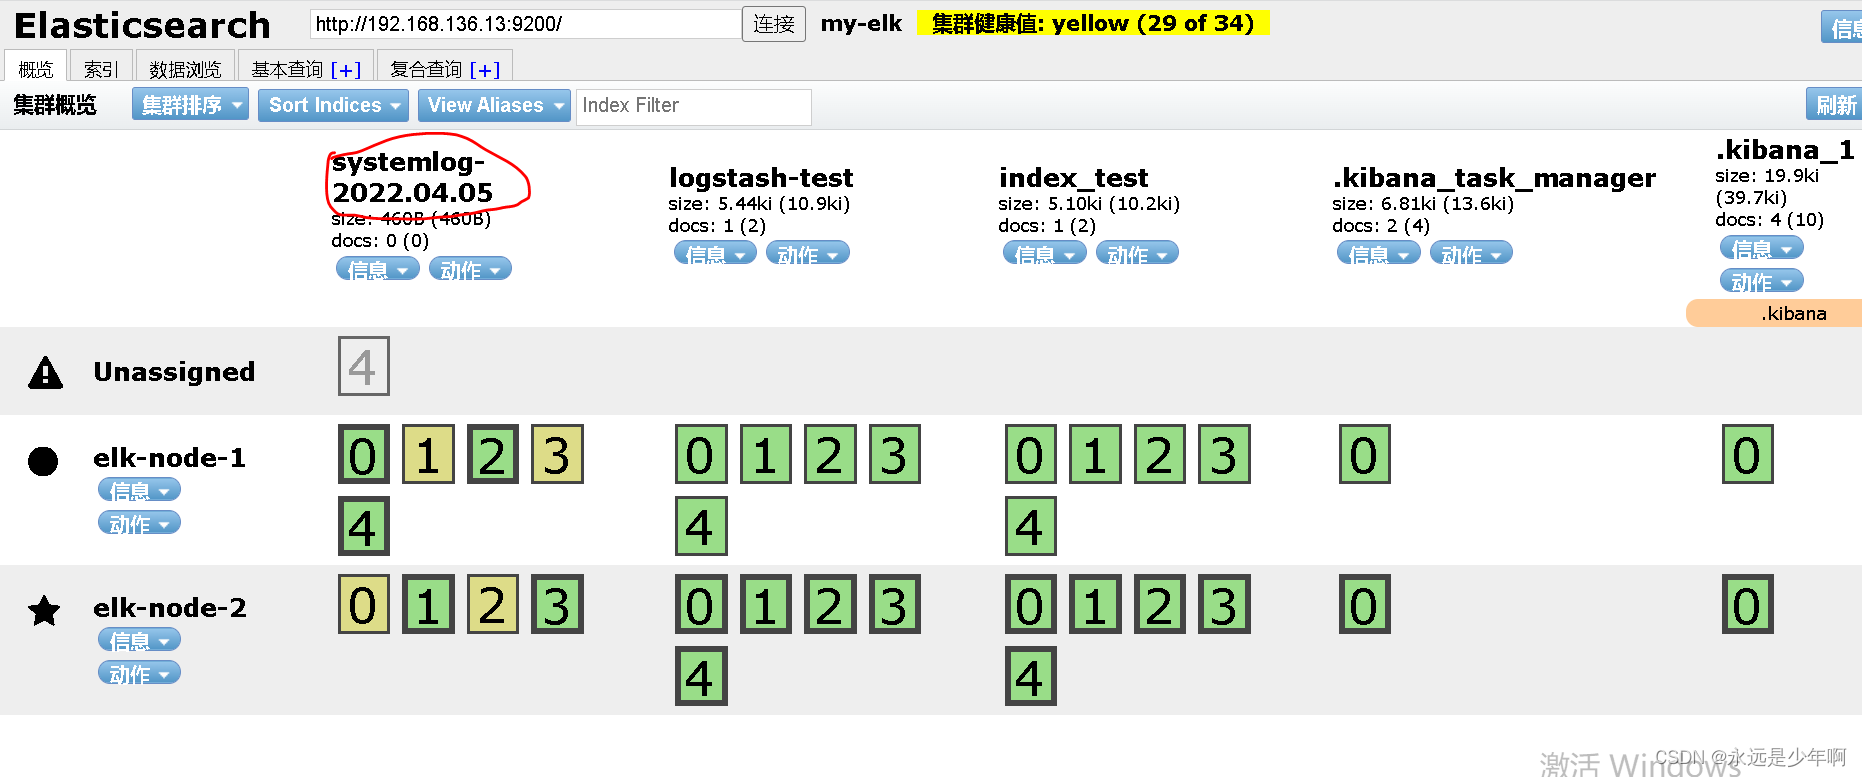The height and width of the screenshot is (777, 1862).
Task: Click the .kibana alias bar
Action: click(1775, 313)
